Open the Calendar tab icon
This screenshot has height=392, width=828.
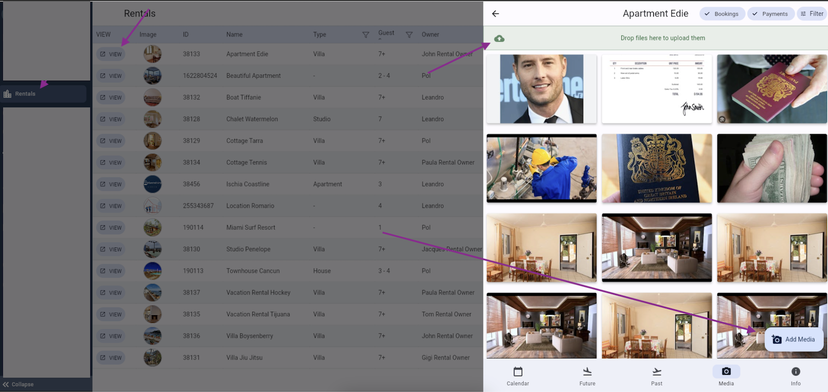518,371
